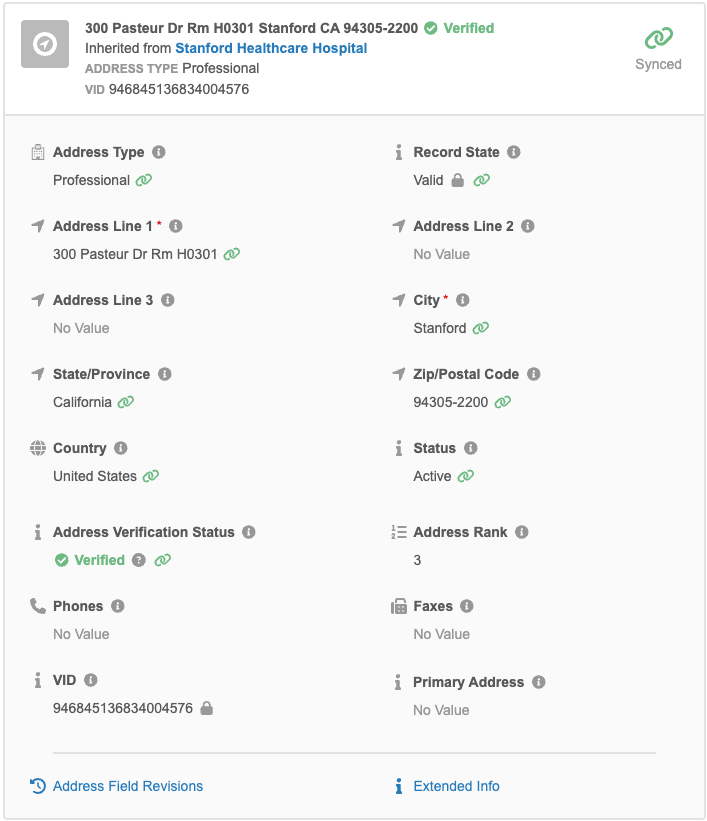Click info icon next to Address Rank
The width and height of the screenshot is (707, 821).
click(x=522, y=532)
